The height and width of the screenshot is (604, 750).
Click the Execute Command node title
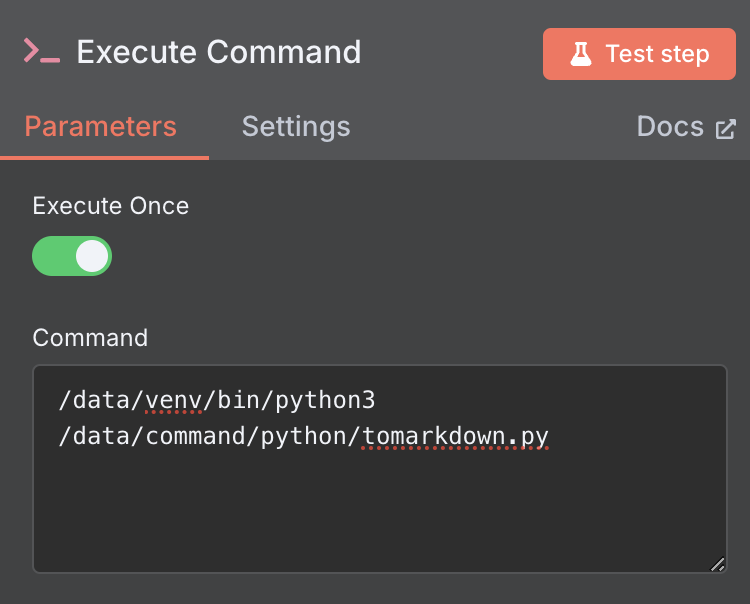click(x=219, y=52)
